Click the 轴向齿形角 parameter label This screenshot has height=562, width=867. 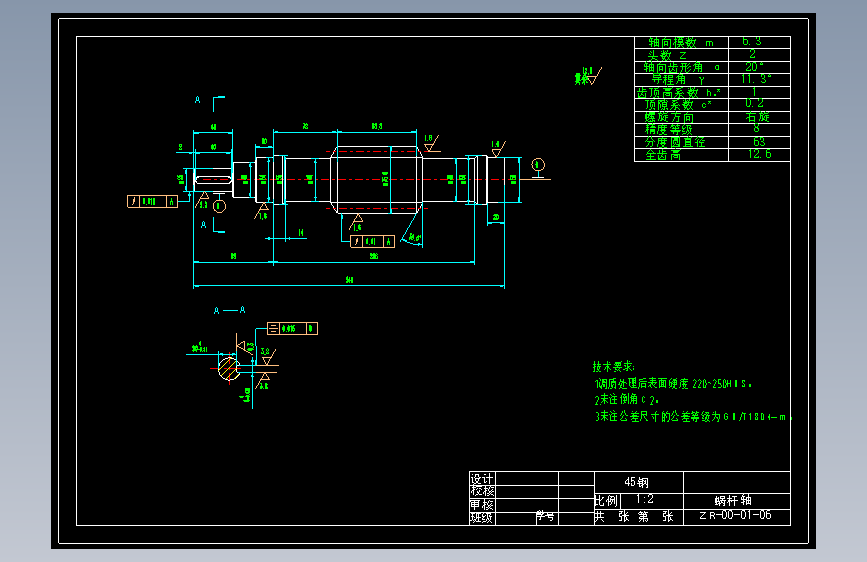point(673,67)
